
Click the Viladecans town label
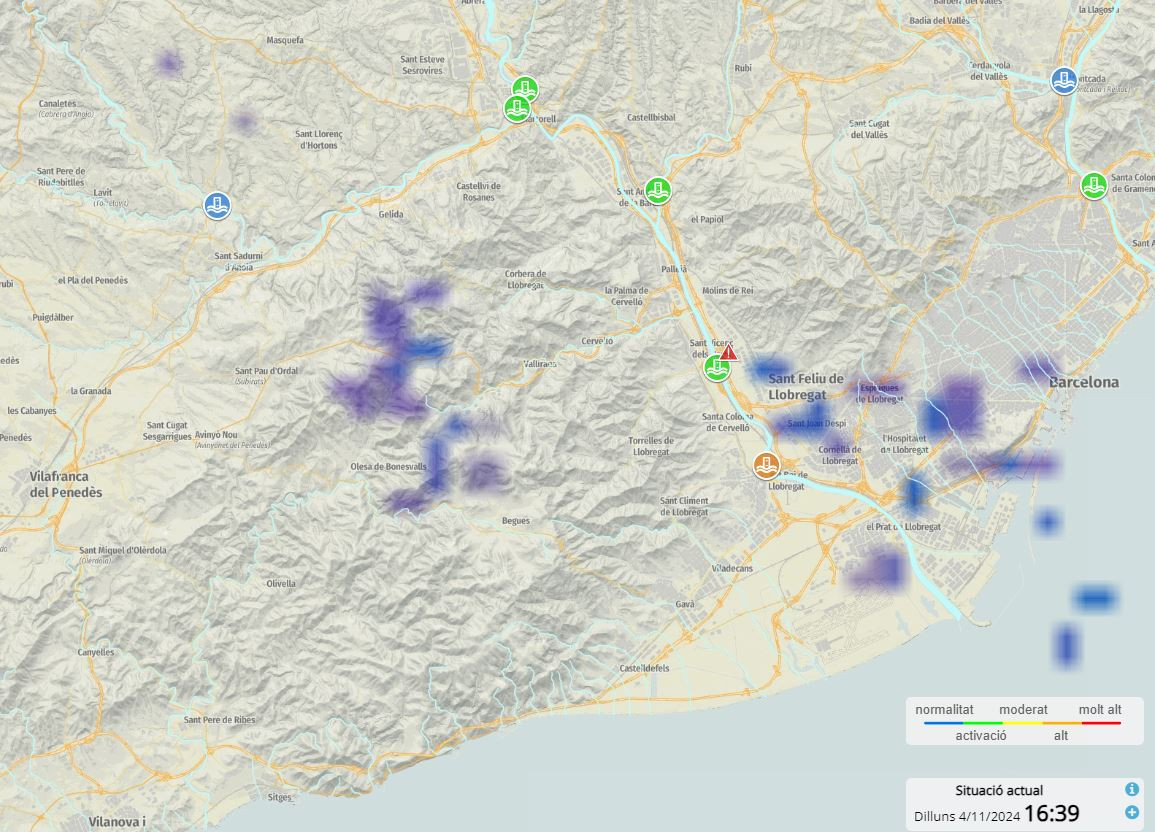732,568
